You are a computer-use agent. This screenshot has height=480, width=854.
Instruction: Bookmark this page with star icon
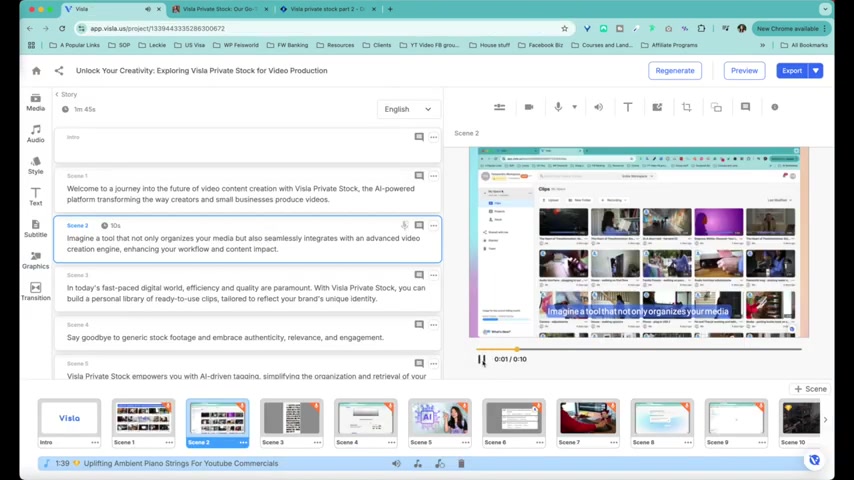[x=565, y=28]
